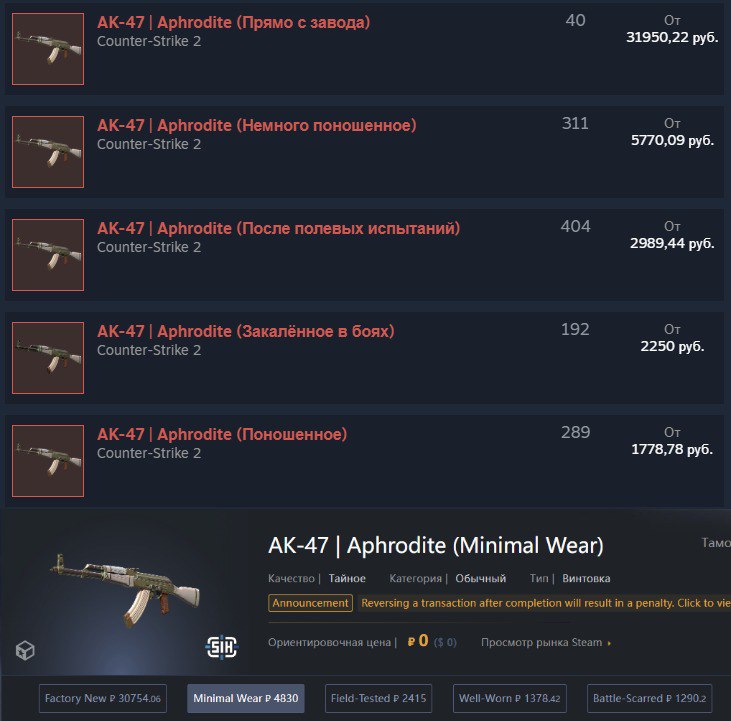Image resolution: width=731 pixels, height=721 pixels.
Task: Click the Немного поношенное AK-47 thumbnail
Action: point(48,152)
